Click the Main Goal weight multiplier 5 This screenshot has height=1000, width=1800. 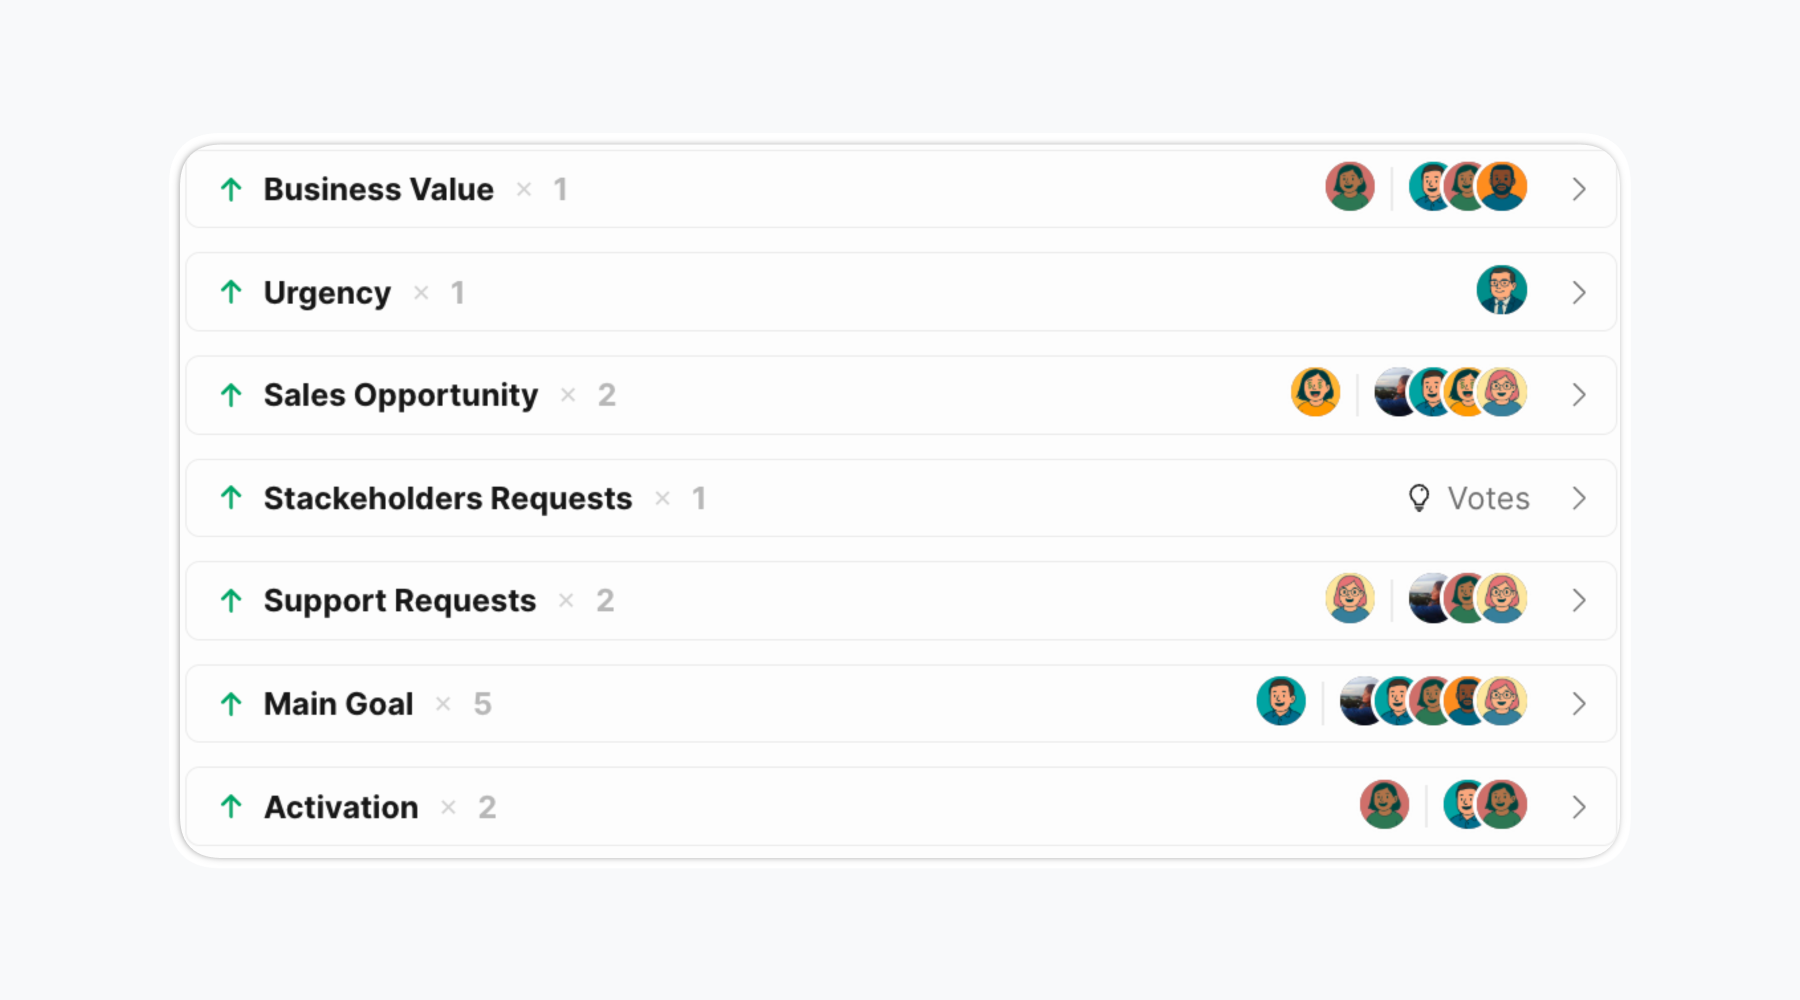482,704
